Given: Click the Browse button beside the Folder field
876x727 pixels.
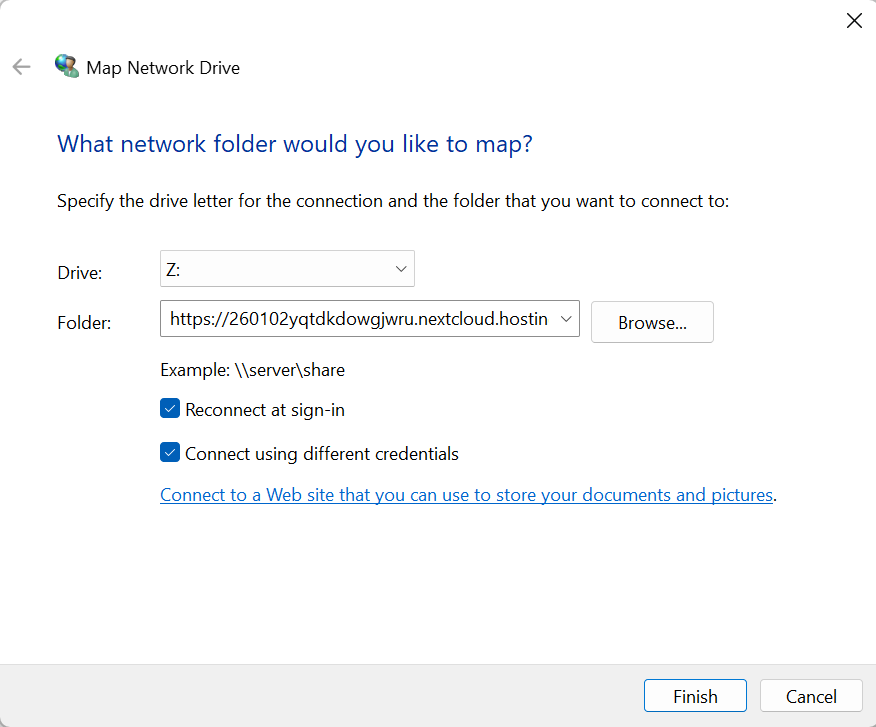Looking at the screenshot, I should (652, 321).
